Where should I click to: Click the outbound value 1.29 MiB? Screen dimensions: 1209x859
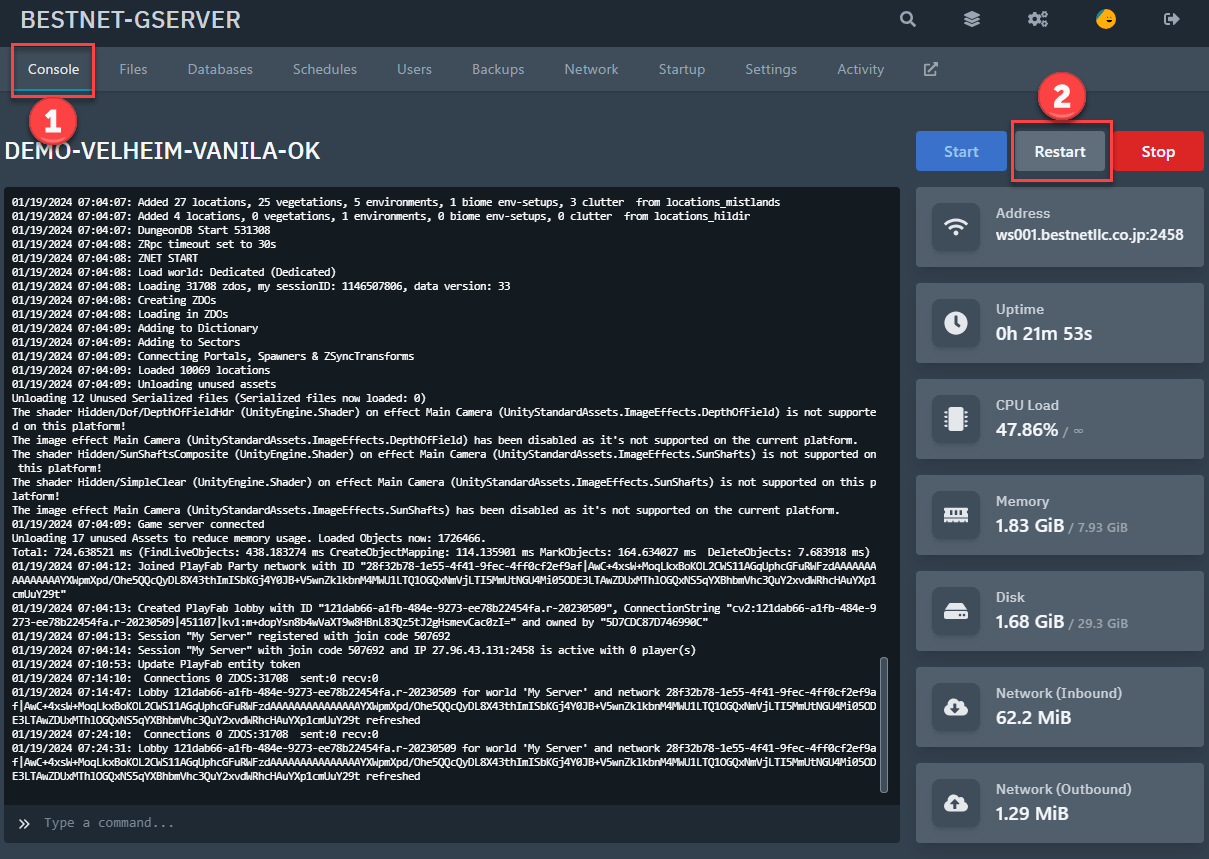(1032, 813)
